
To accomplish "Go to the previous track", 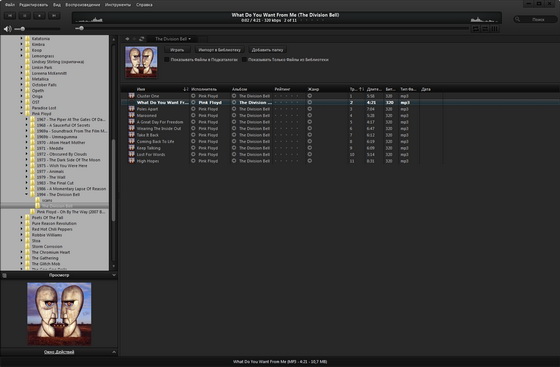I will pos(10,16).
